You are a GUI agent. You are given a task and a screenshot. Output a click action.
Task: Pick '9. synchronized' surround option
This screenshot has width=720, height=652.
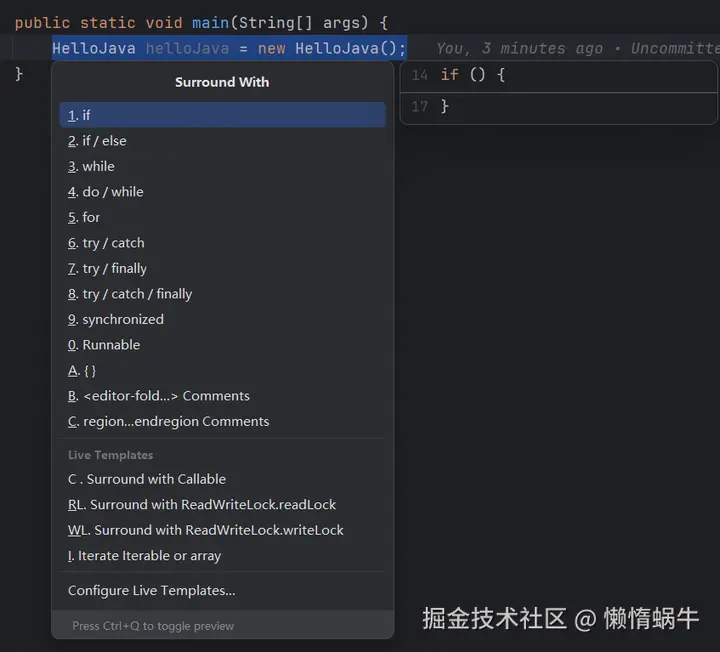222,319
